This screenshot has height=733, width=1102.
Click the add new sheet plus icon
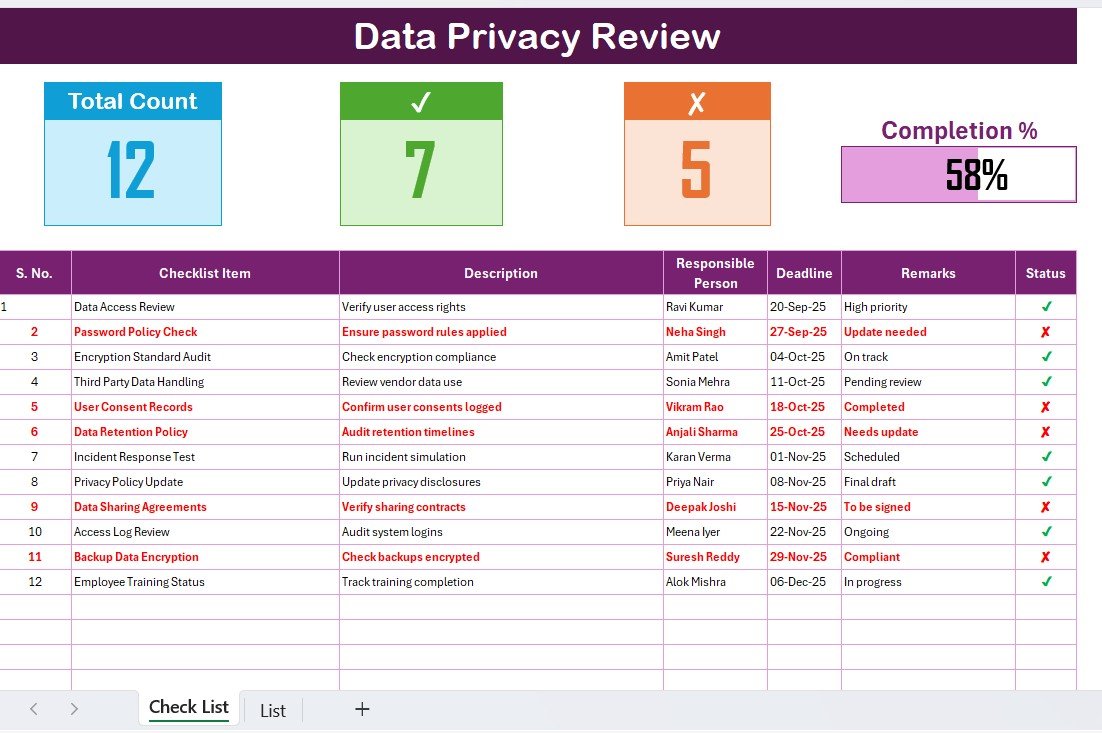(x=362, y=709)
